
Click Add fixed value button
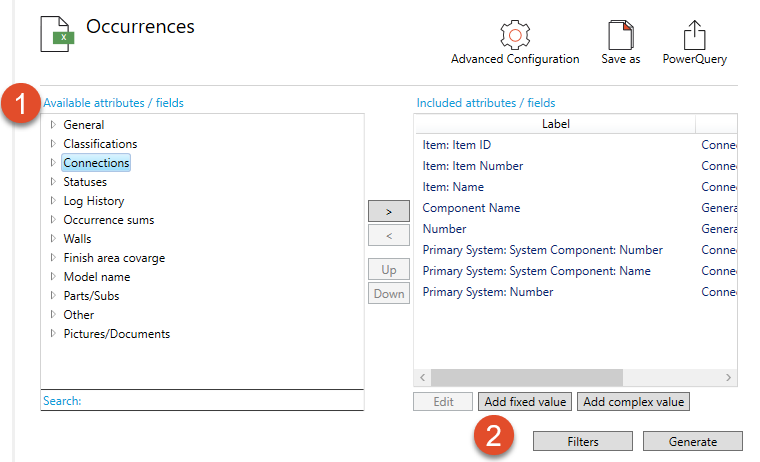pyautogui.click(x=525, y=401)
